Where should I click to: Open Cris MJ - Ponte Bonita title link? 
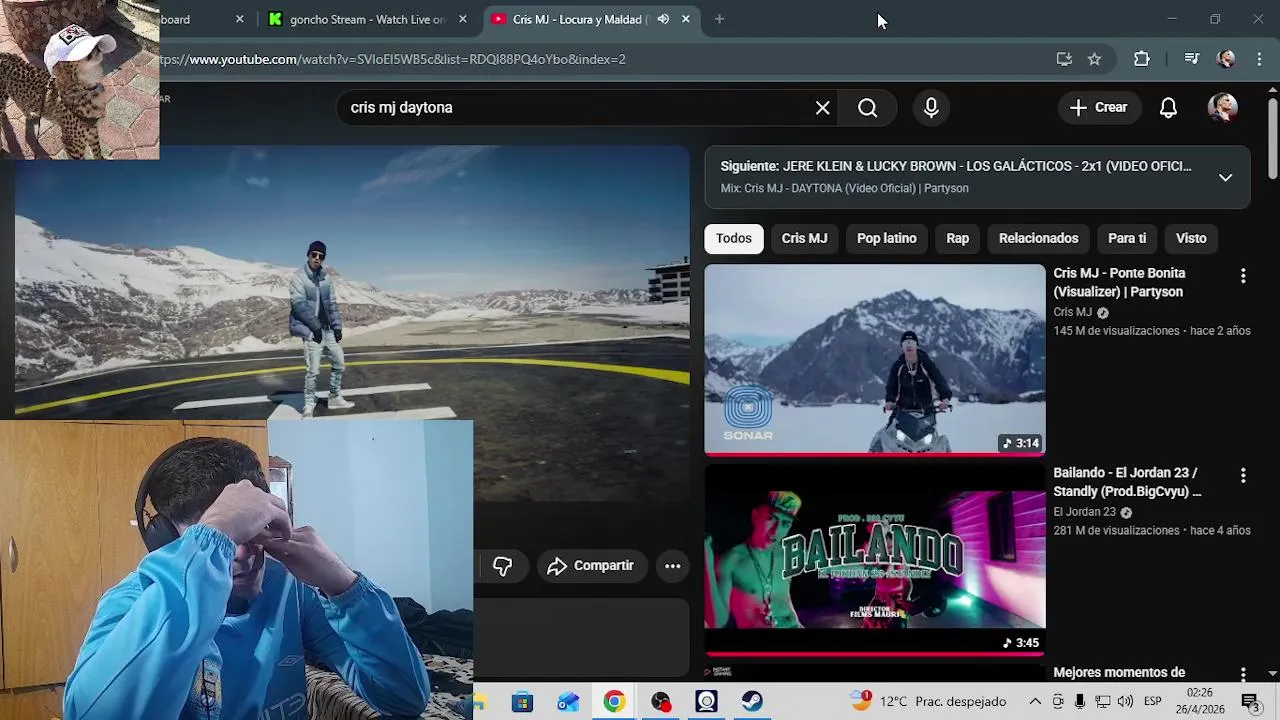(1119, 282)
